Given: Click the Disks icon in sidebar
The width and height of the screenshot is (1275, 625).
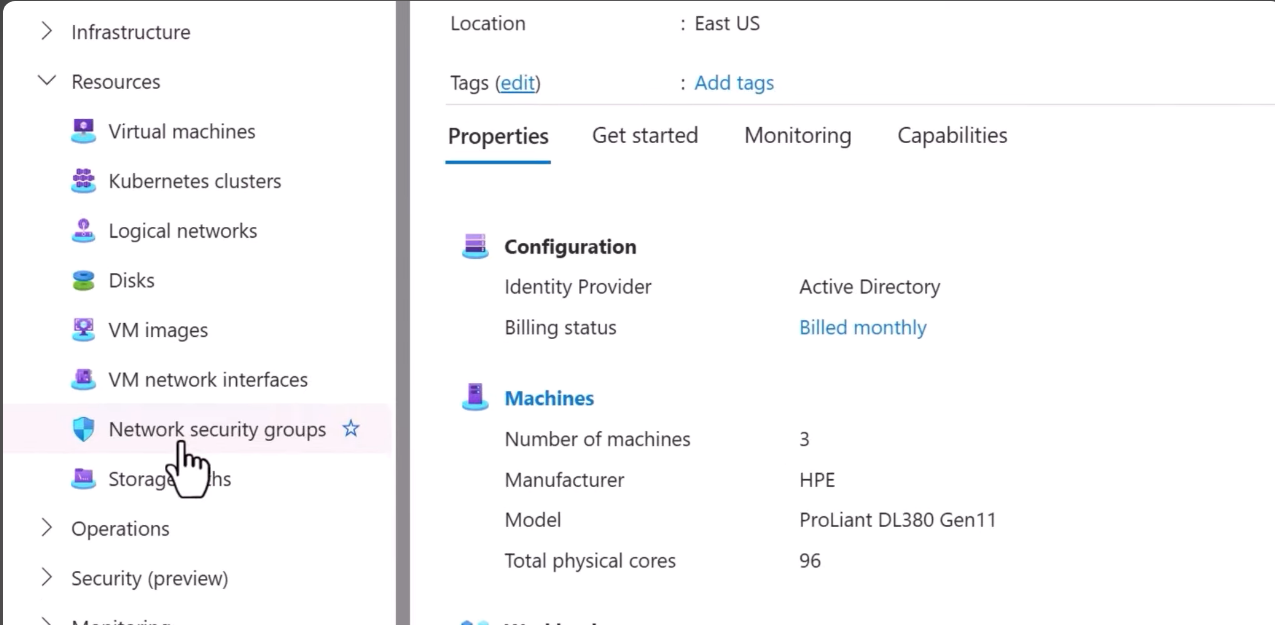Looking at the screenshot, I should tap(84, 281).
